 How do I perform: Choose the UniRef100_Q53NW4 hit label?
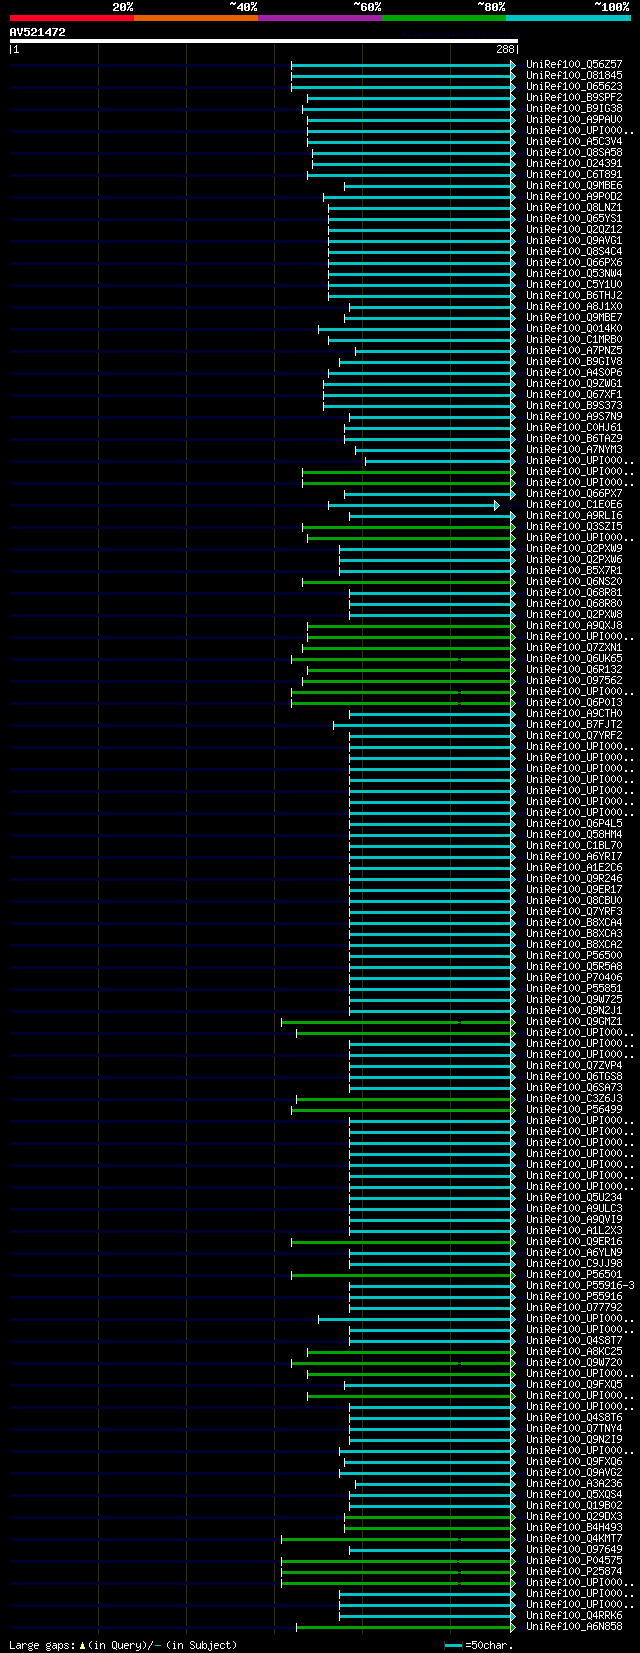click(574, 273)
